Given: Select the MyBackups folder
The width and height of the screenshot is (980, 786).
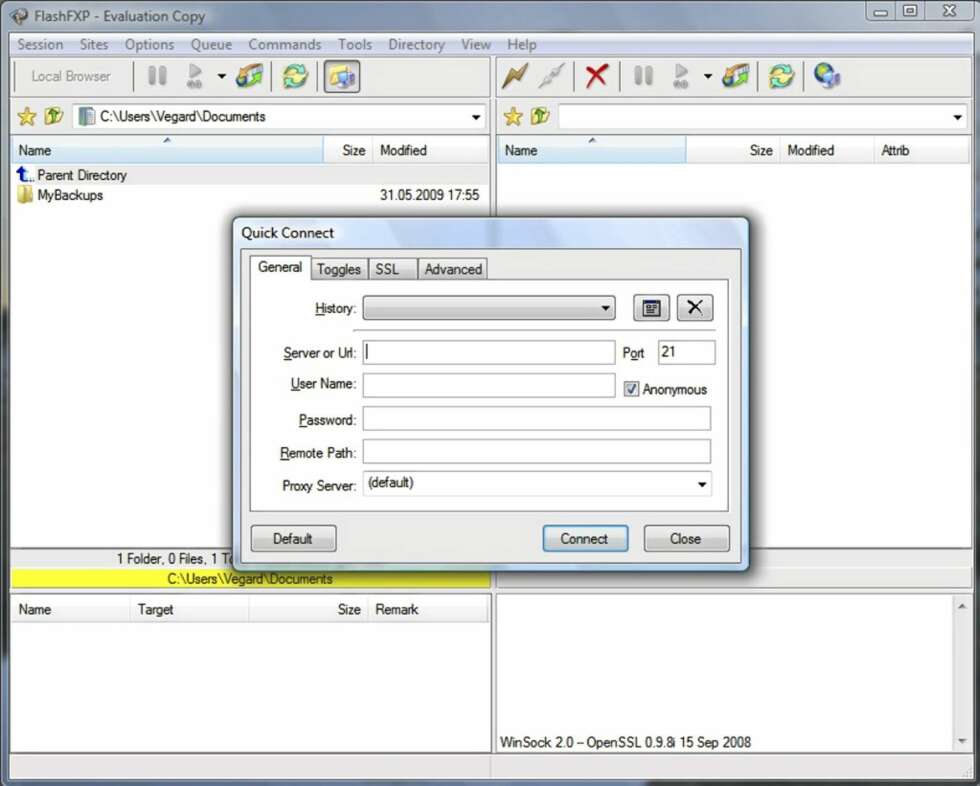Looking at the screenshot, I should (x=70, y=195).
